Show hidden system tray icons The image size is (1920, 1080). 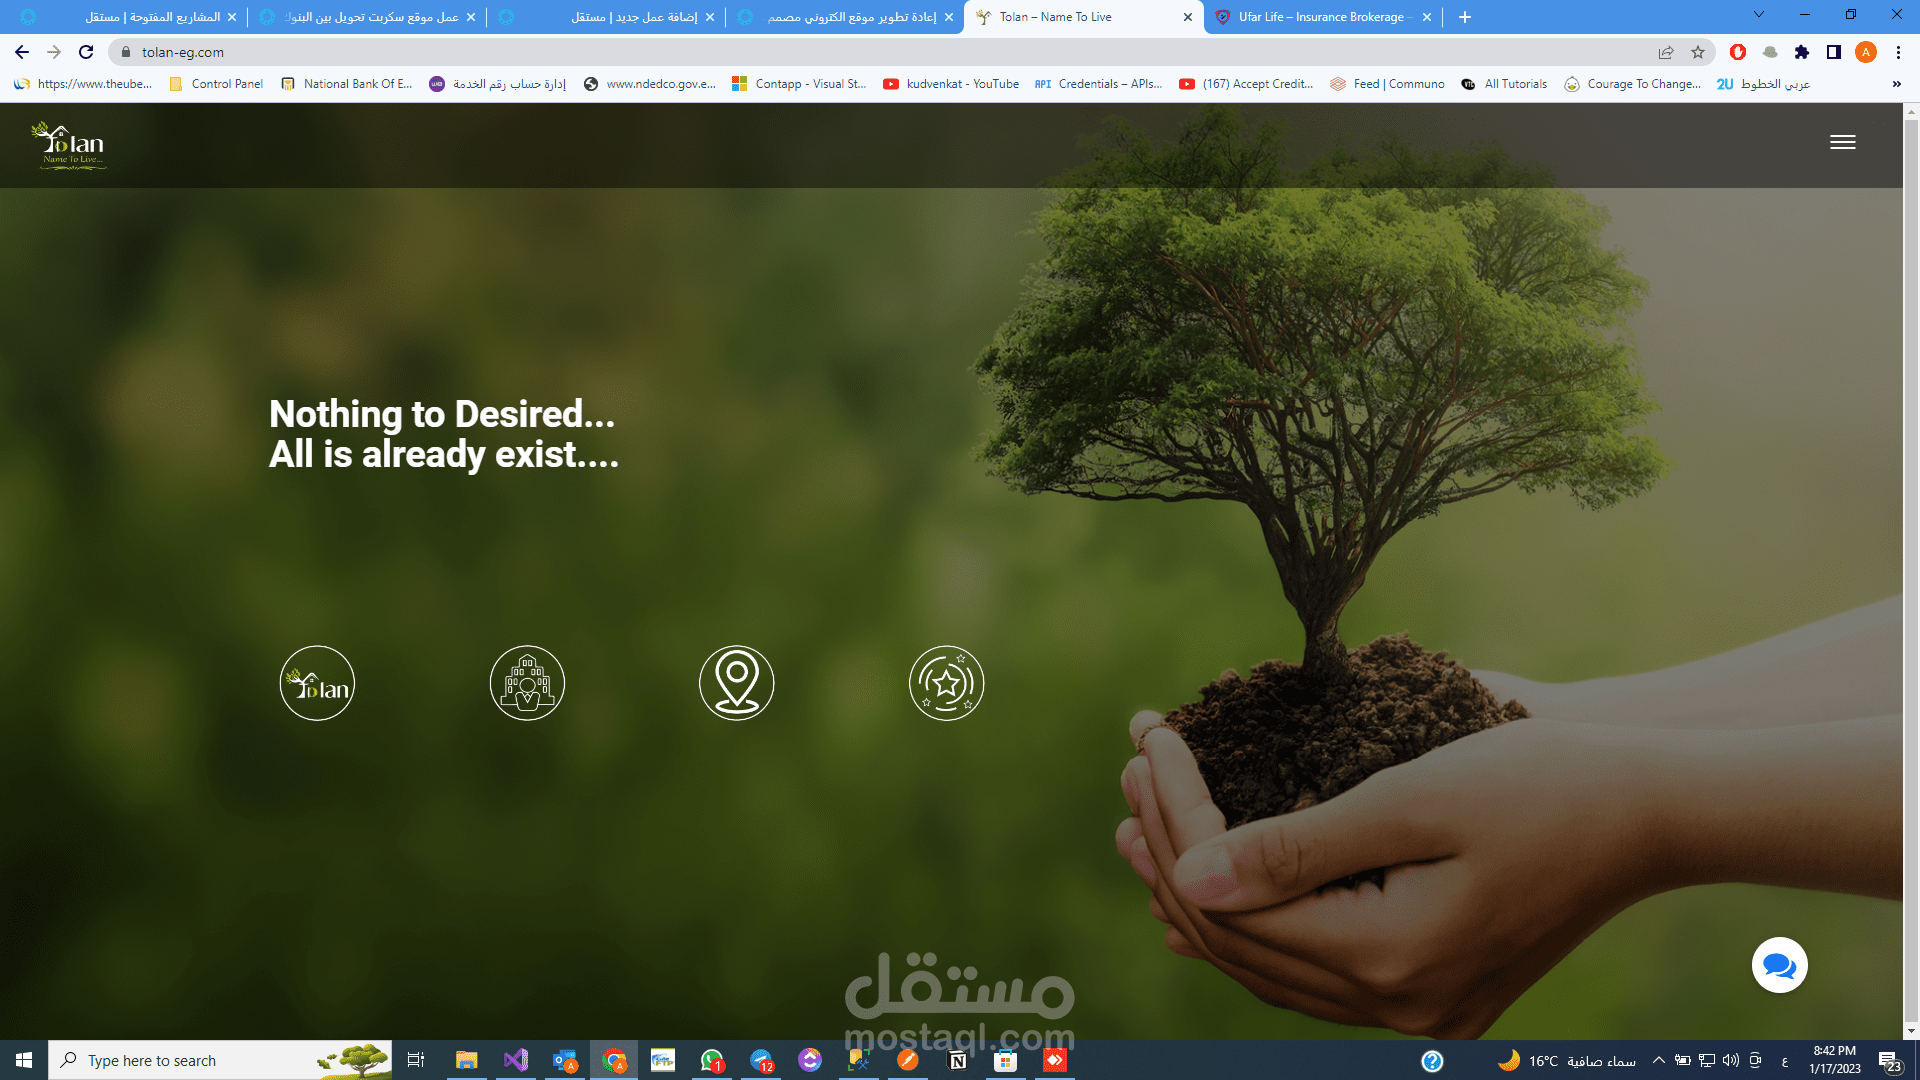(x=1659, y=1060)
